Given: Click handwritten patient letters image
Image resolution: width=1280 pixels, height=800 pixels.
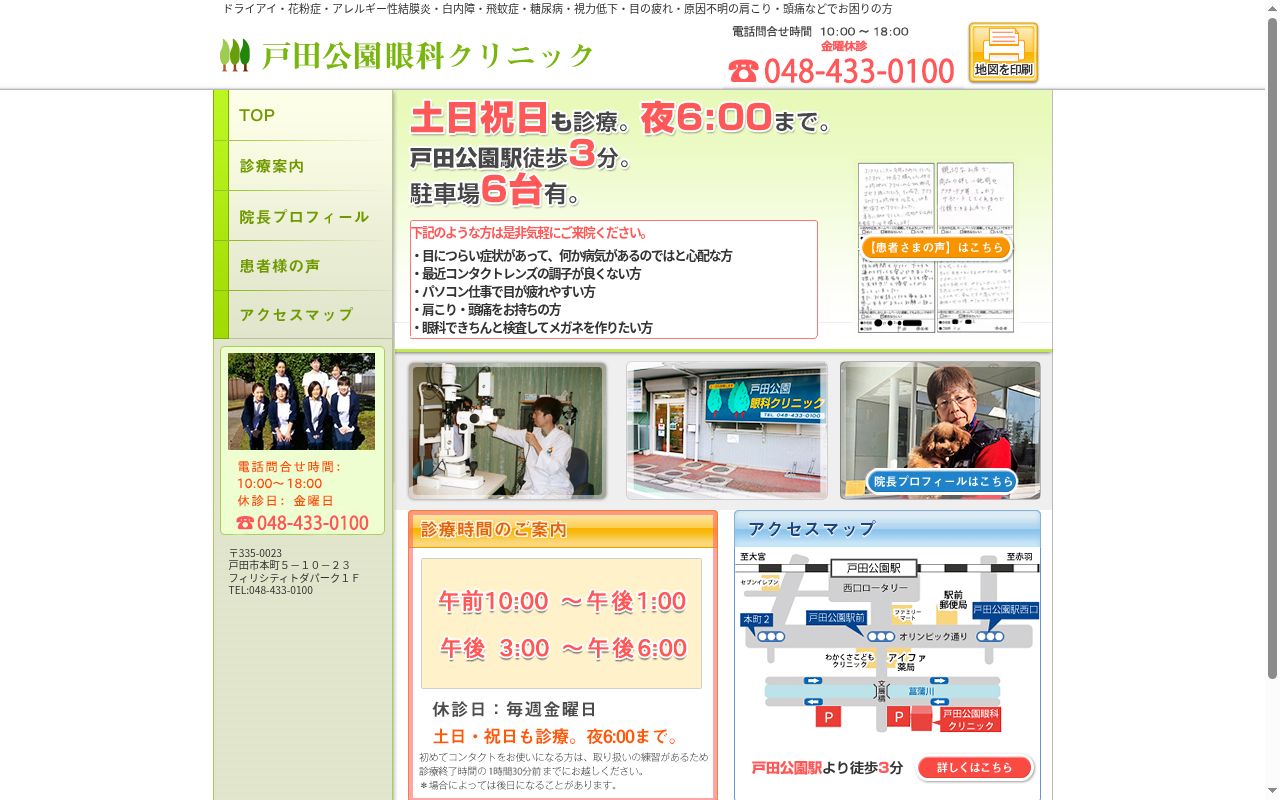Looking at the screenshot, I should (x=936, y=247).
